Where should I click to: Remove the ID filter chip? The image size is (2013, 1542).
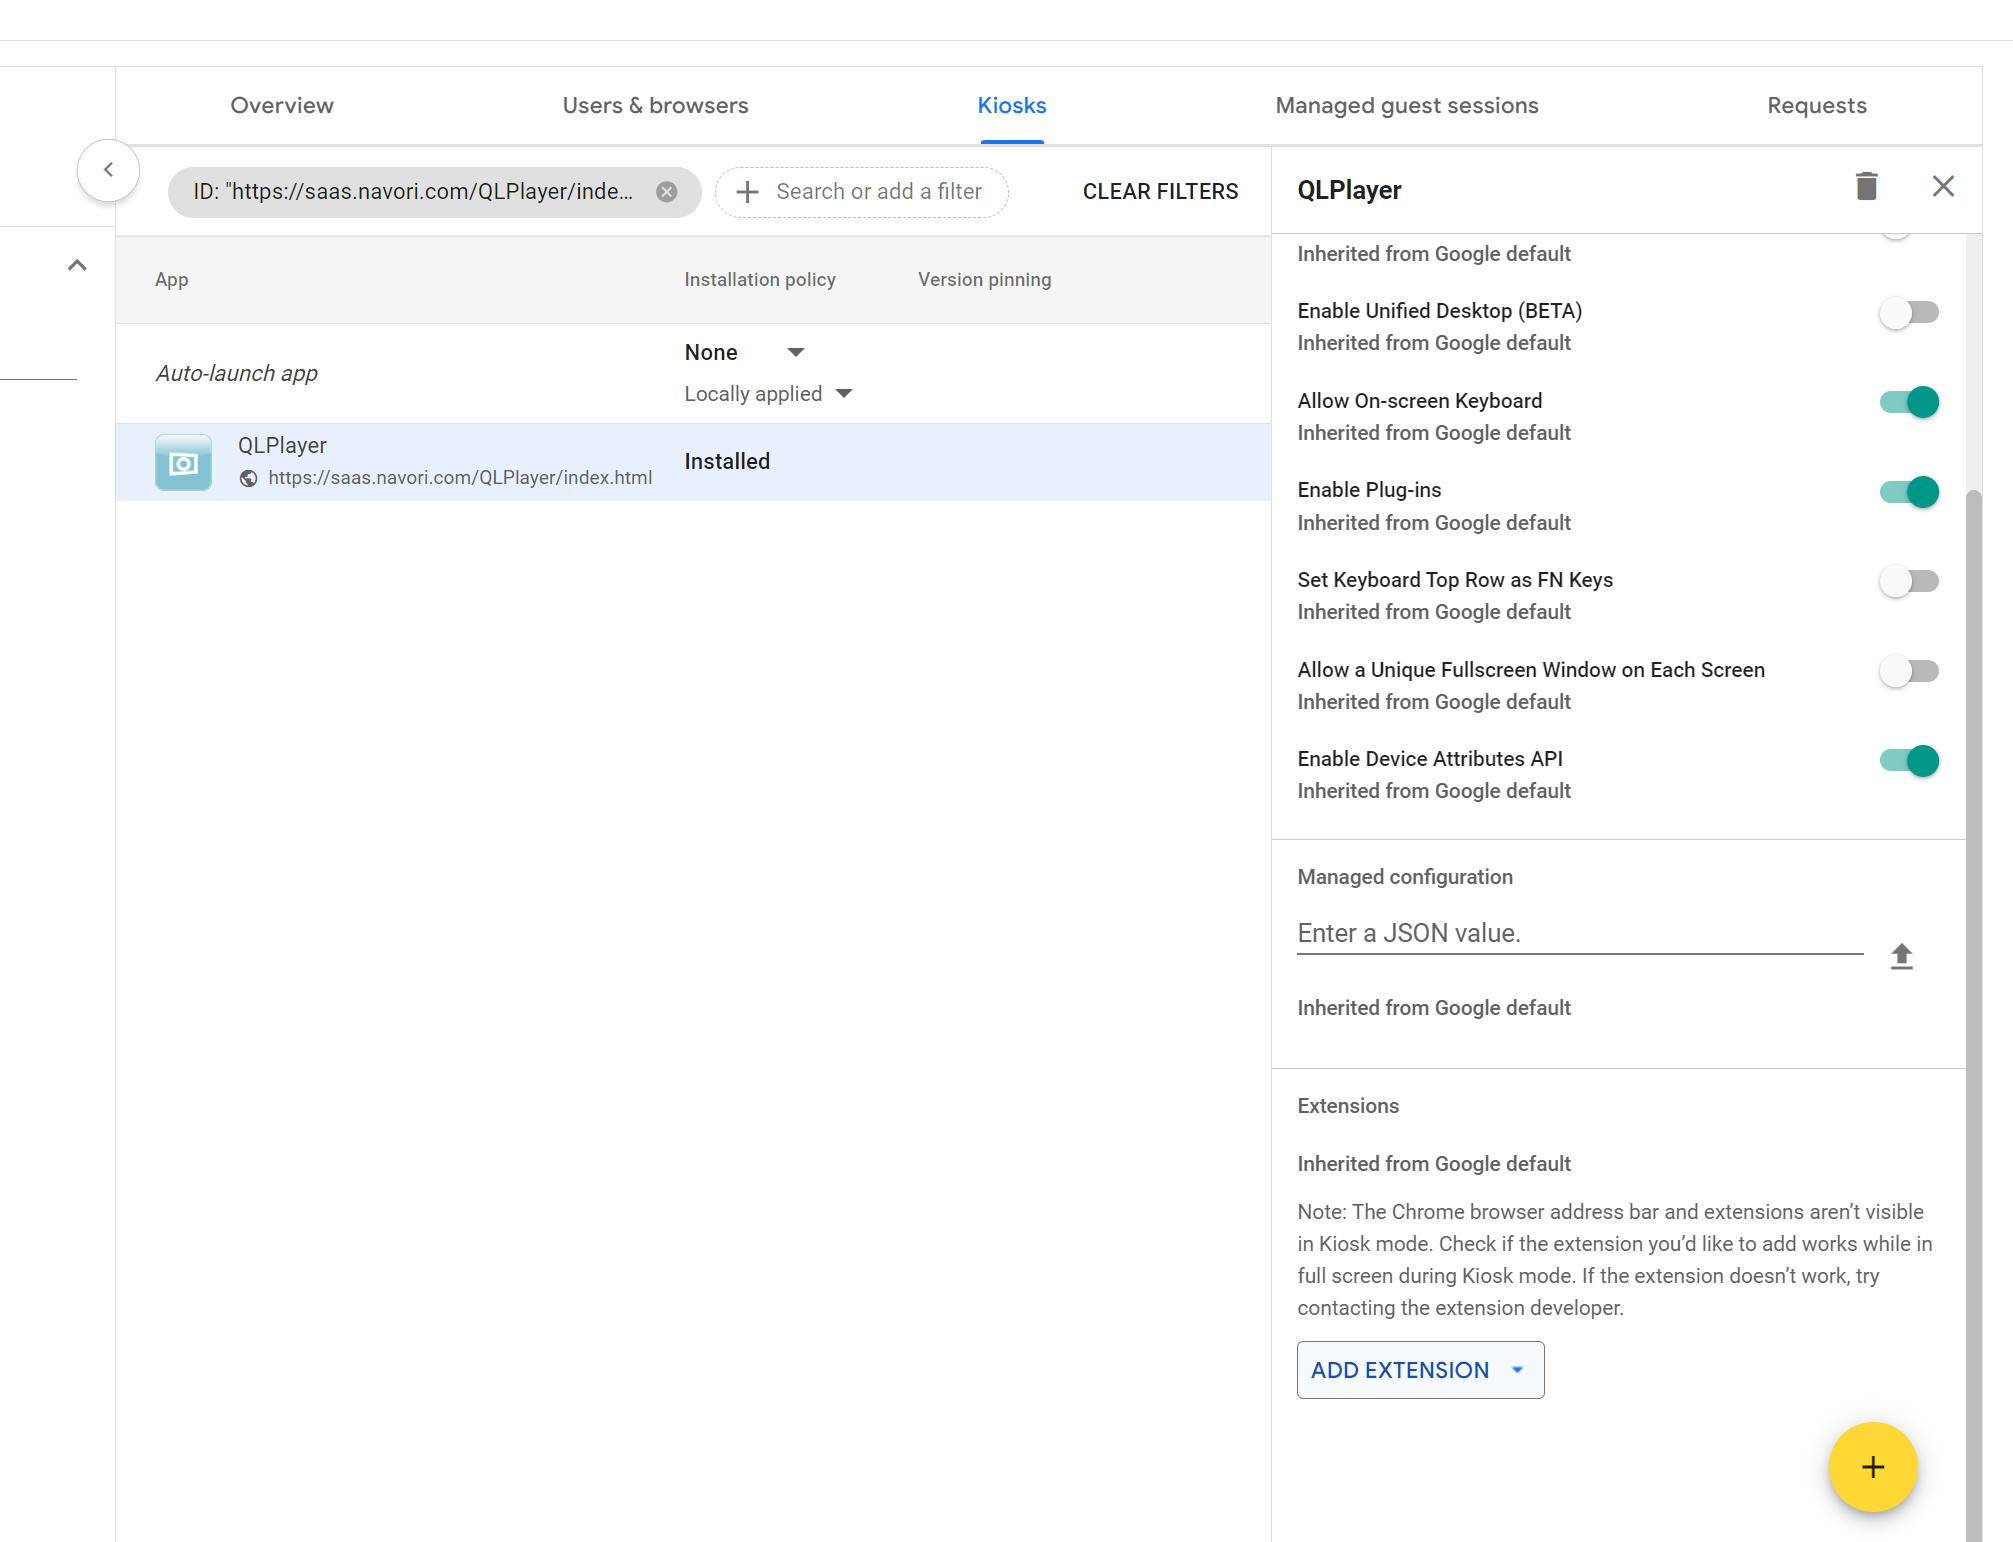(x=666, y=192)
